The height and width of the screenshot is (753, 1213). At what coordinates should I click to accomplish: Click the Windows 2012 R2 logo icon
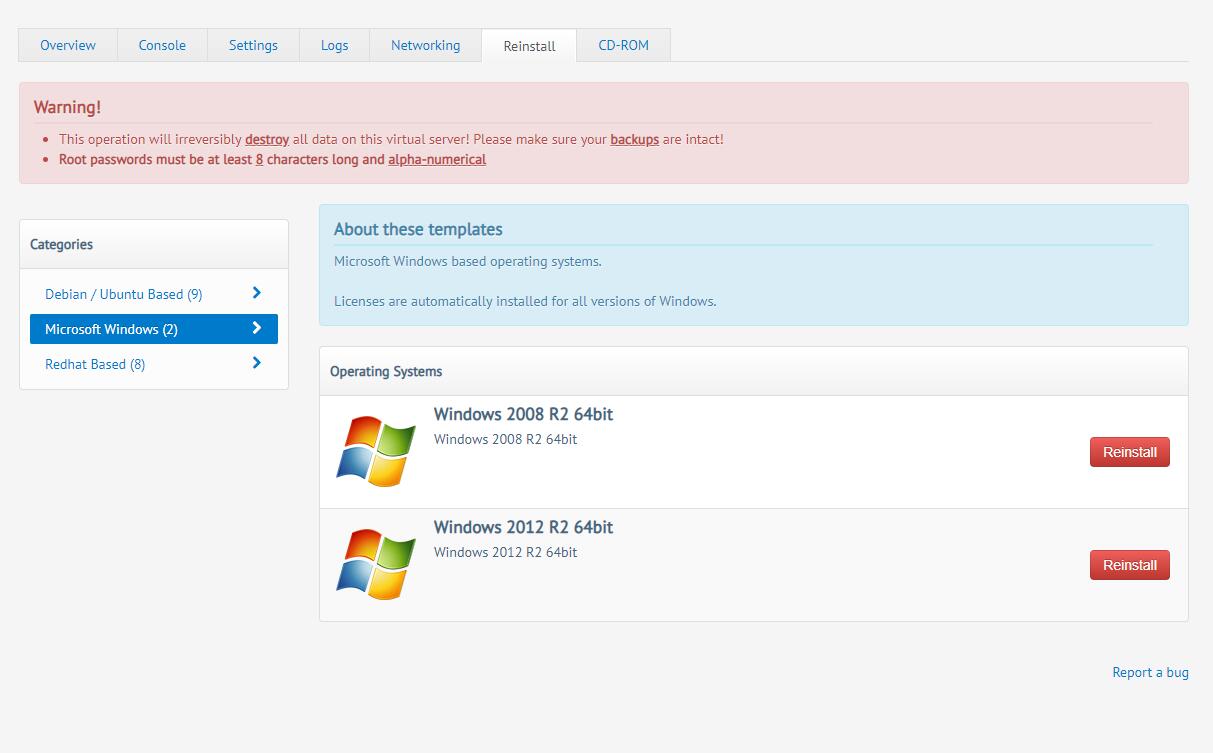click(376, 564)
